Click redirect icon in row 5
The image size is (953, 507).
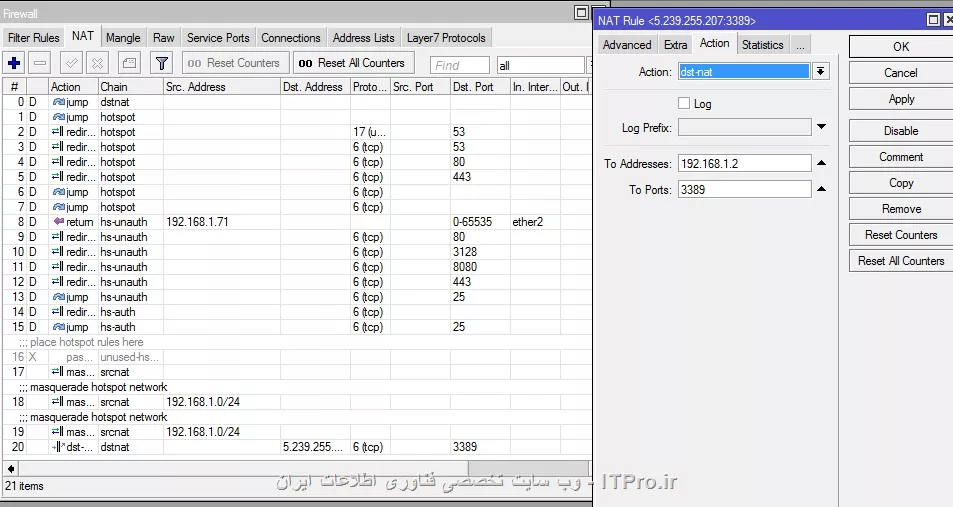[58, 177]
